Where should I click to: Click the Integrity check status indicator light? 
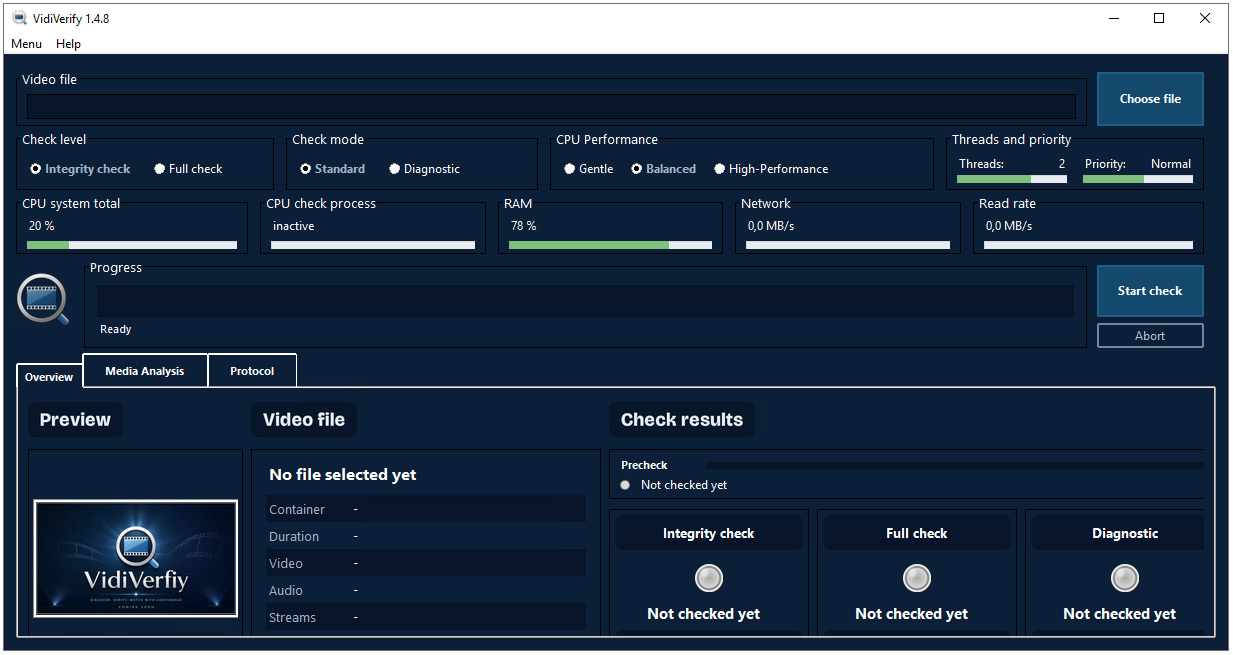click(x=708, y=578)
